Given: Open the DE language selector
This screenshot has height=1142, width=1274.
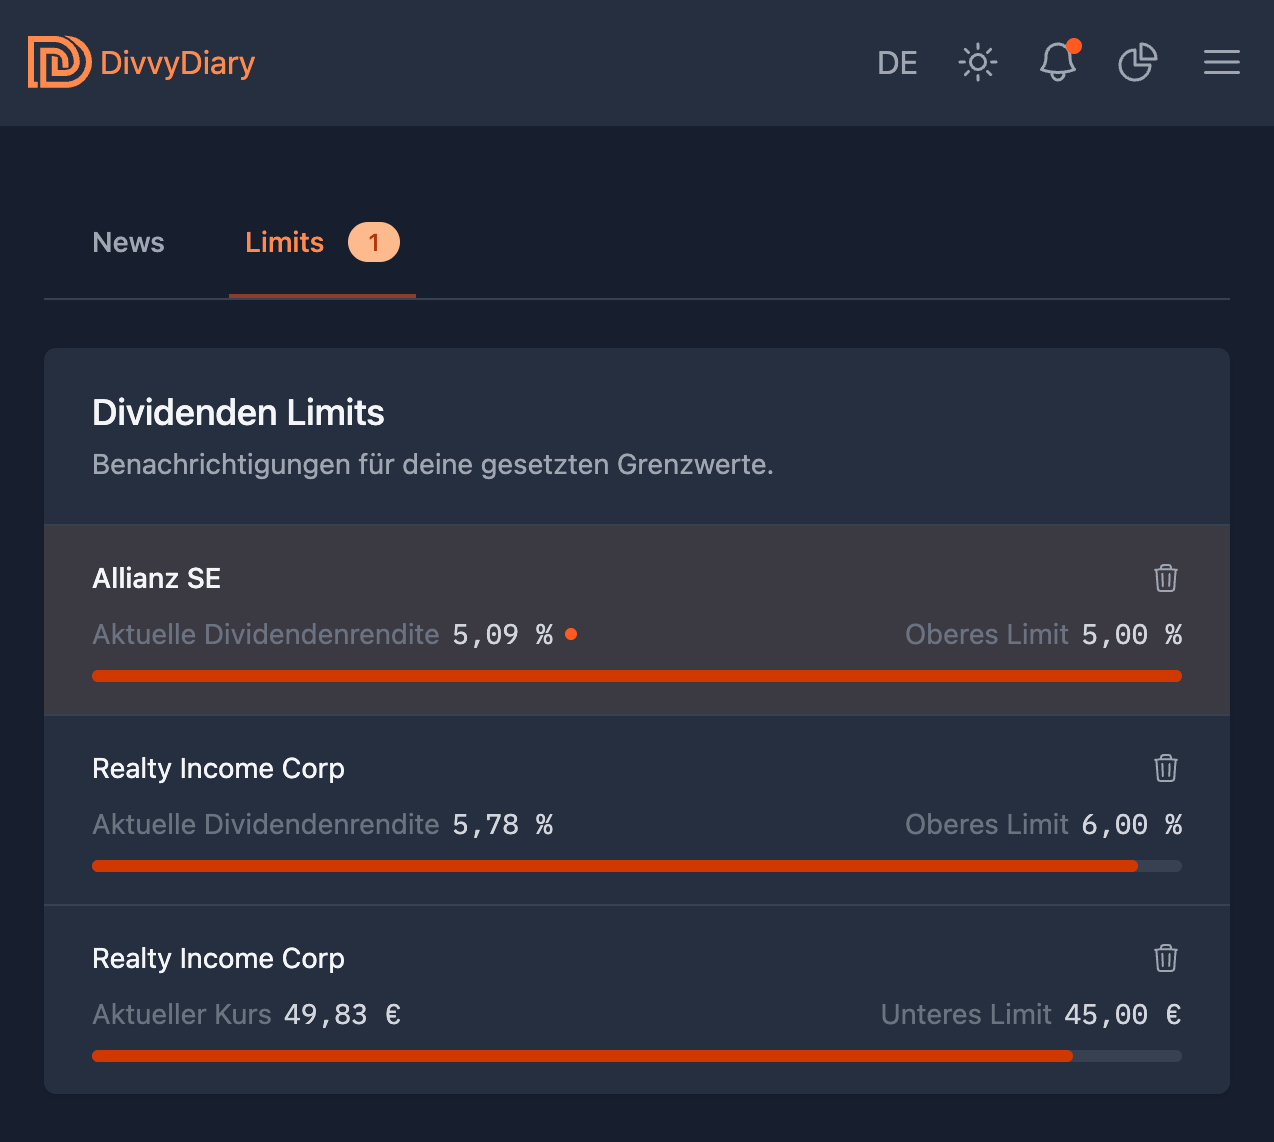Looking at the screenshot, I should coord(897,63).
